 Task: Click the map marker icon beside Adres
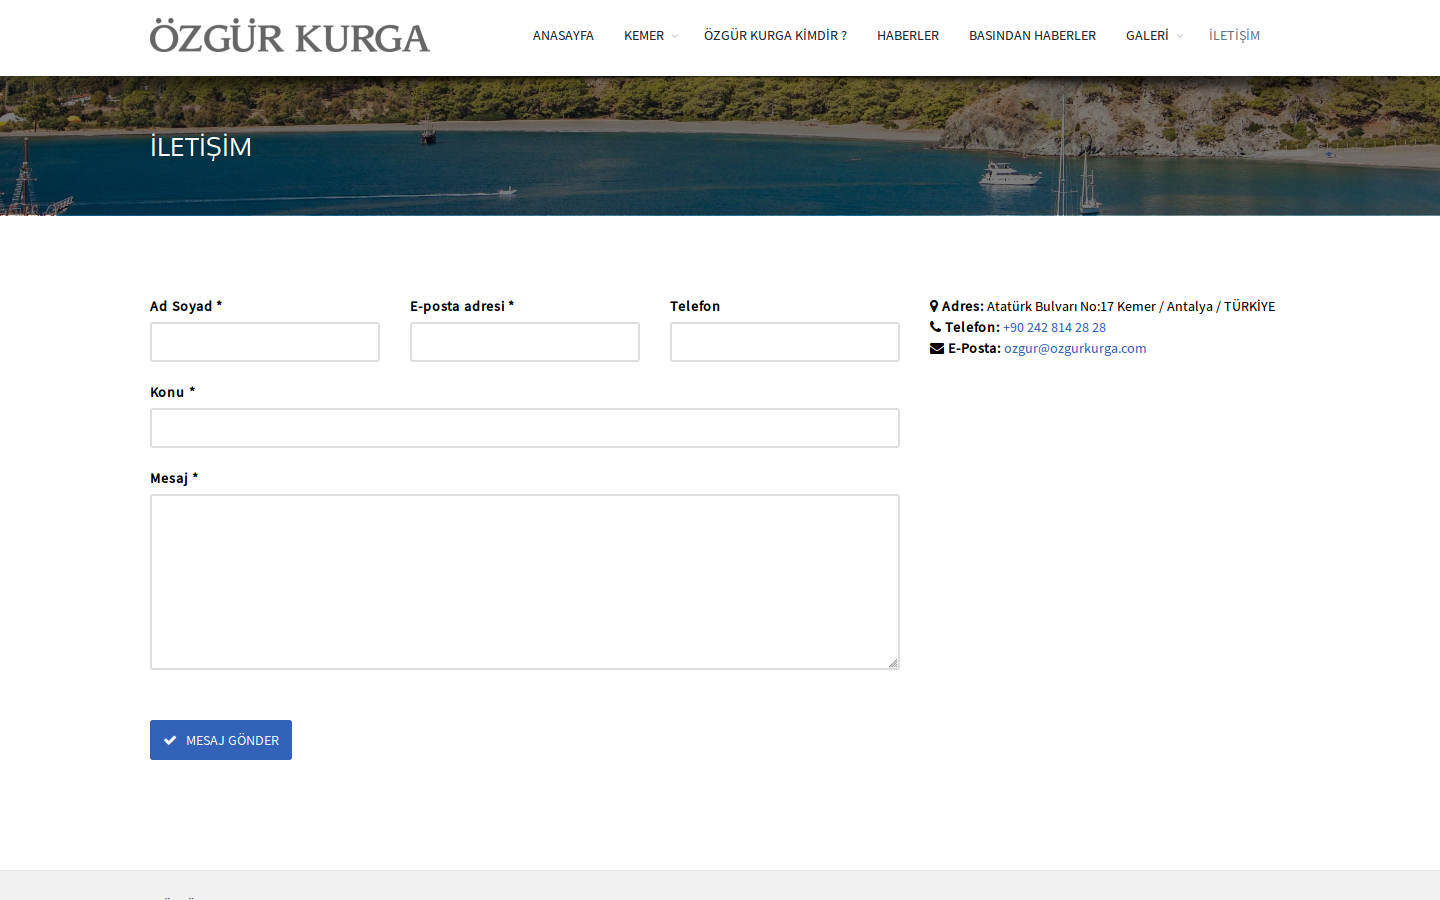tap(934, 306)
